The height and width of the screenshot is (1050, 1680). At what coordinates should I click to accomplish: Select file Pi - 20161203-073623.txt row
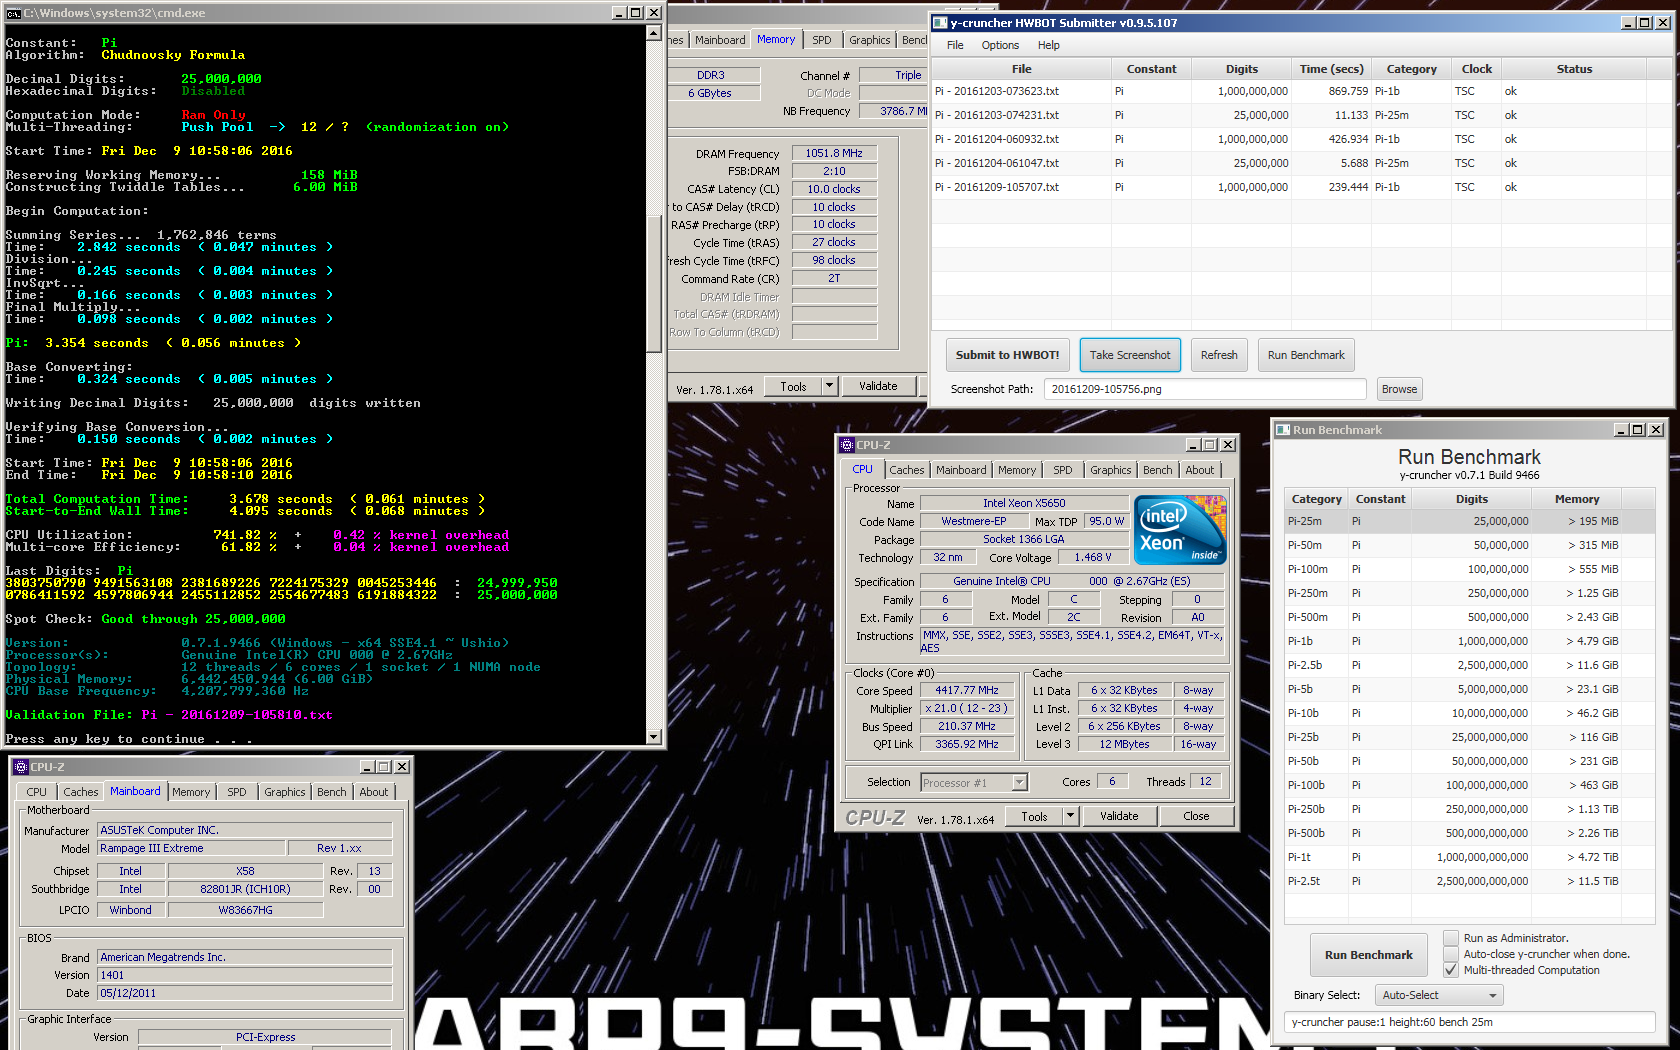click(x=1300, y=91)
